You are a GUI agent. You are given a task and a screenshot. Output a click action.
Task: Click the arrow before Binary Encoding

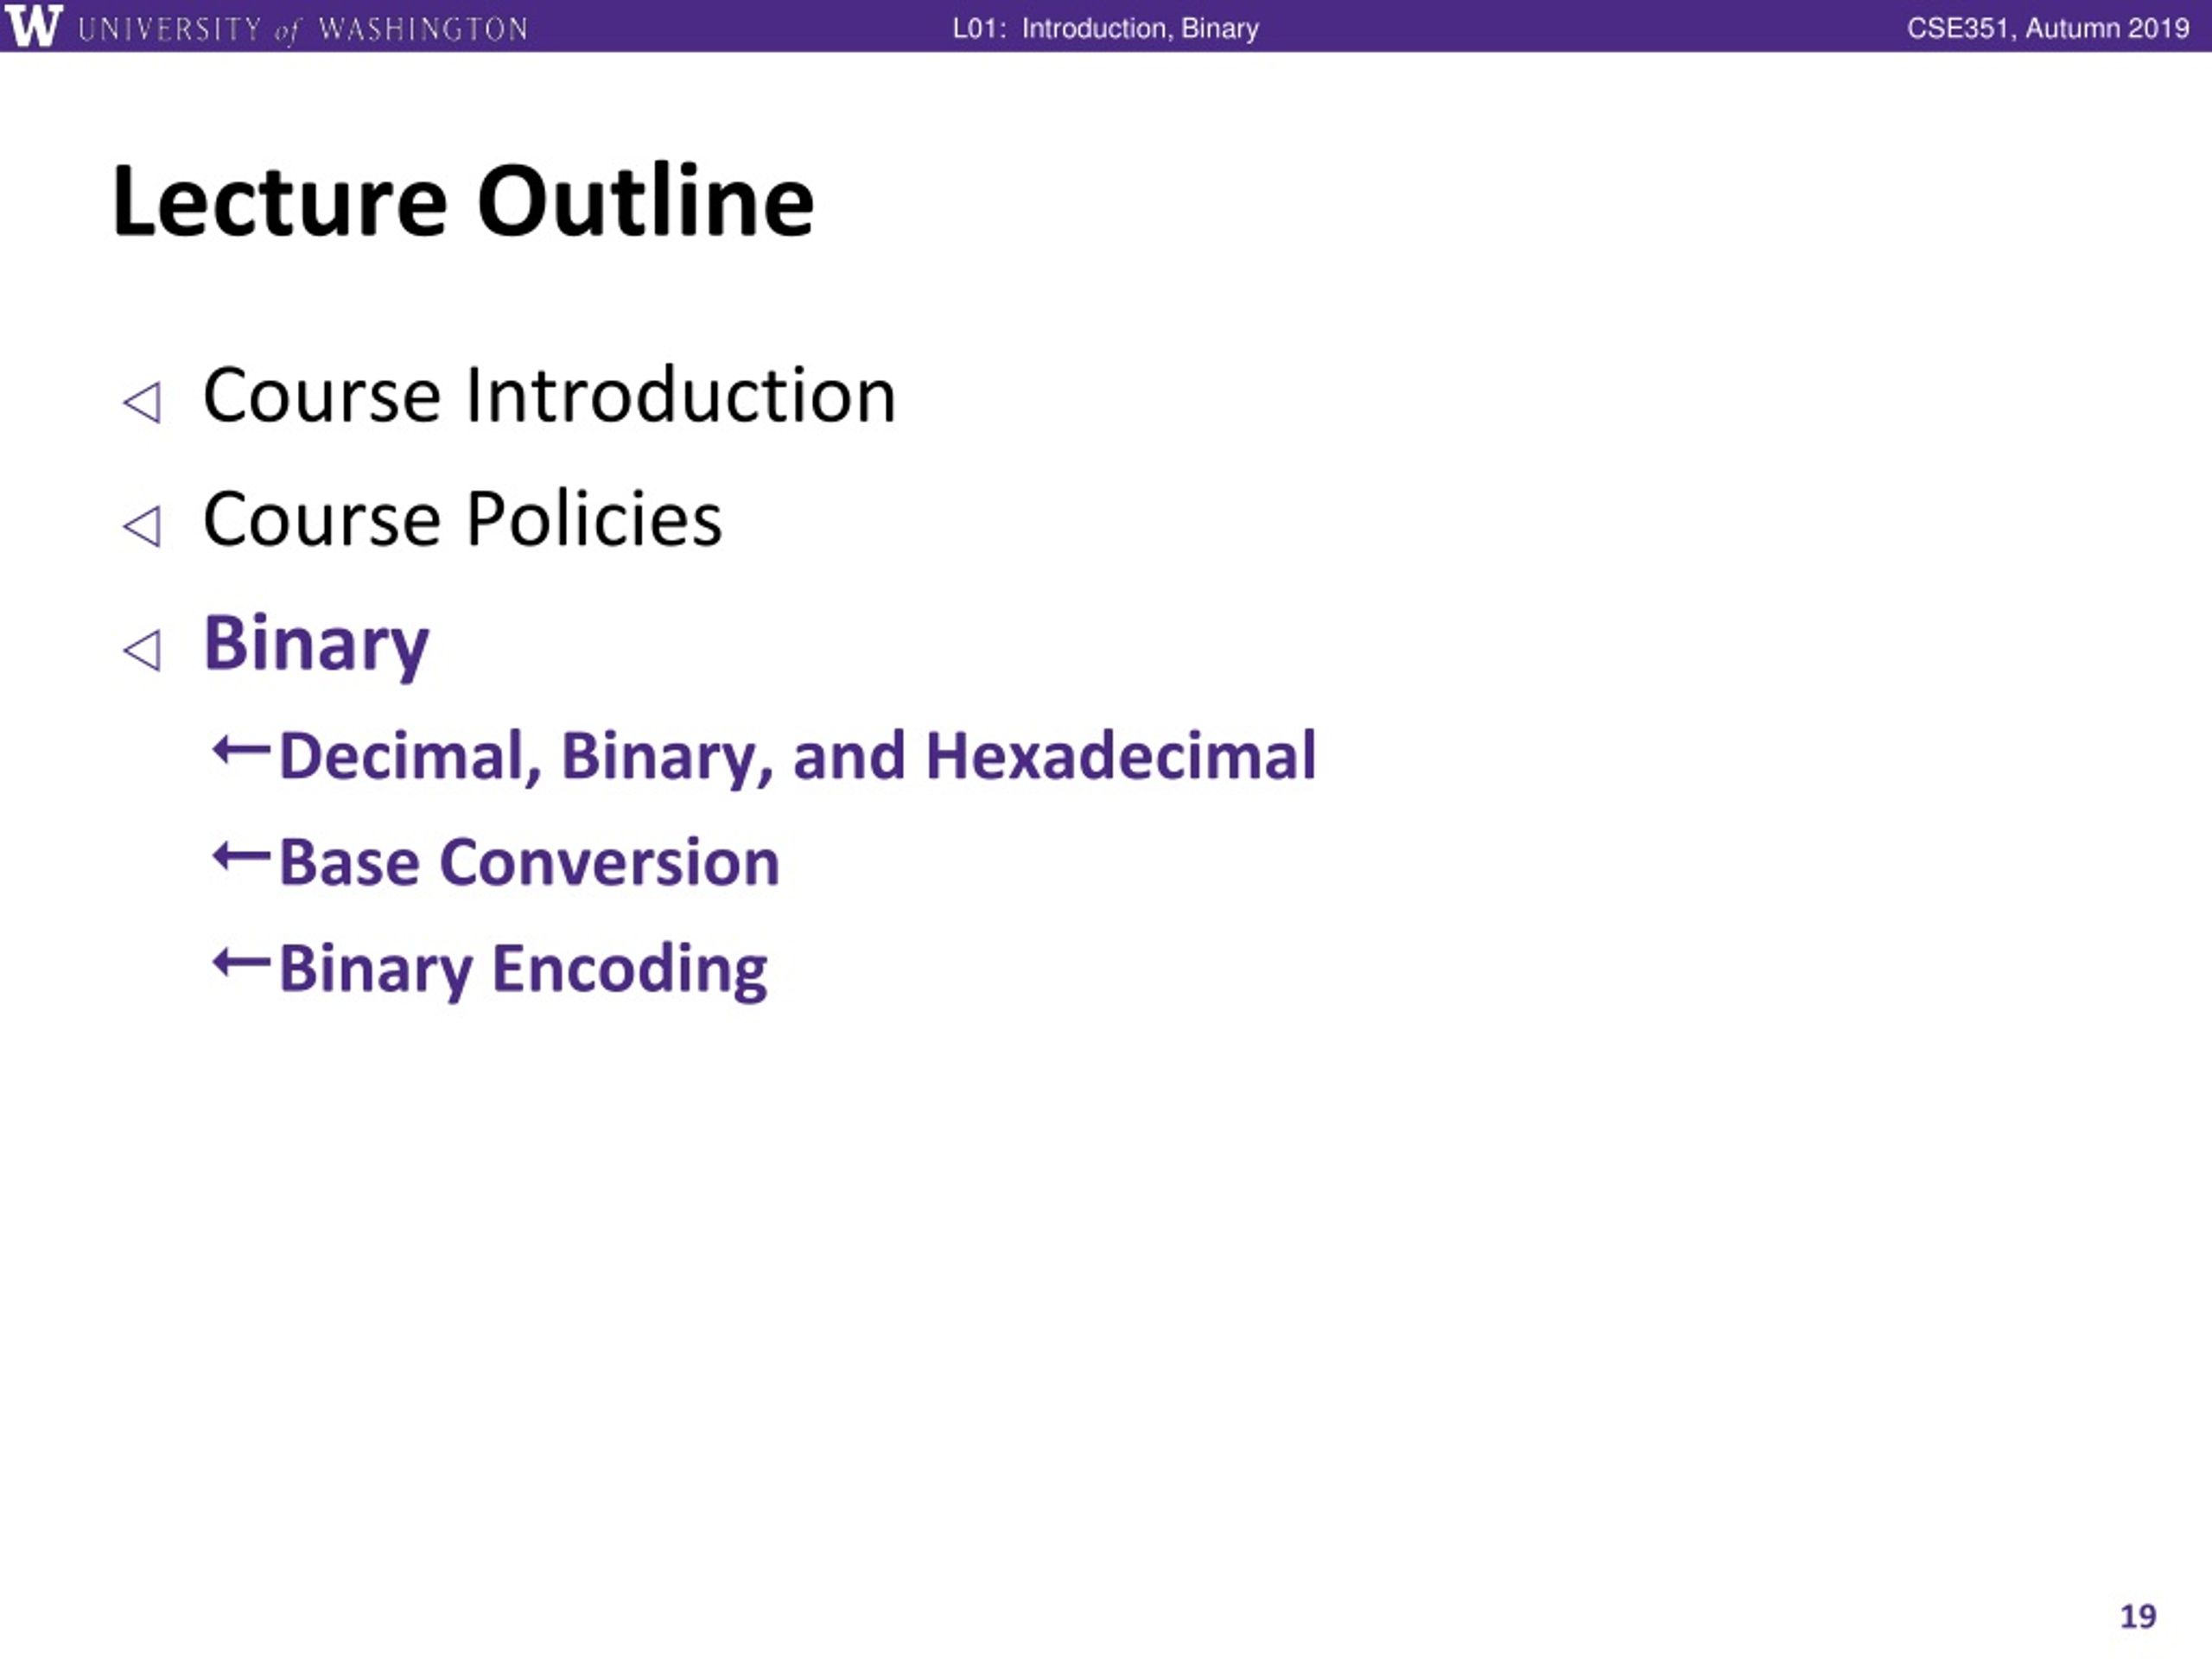tap(241, 963)
